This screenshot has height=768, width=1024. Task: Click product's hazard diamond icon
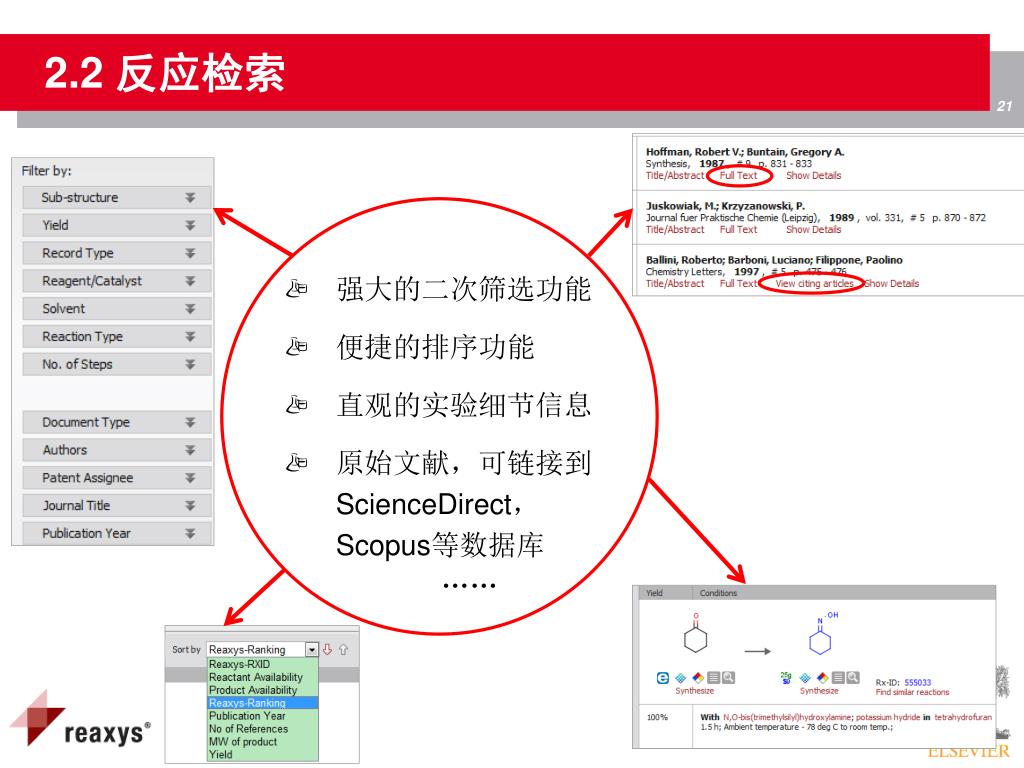coord(822,678)
